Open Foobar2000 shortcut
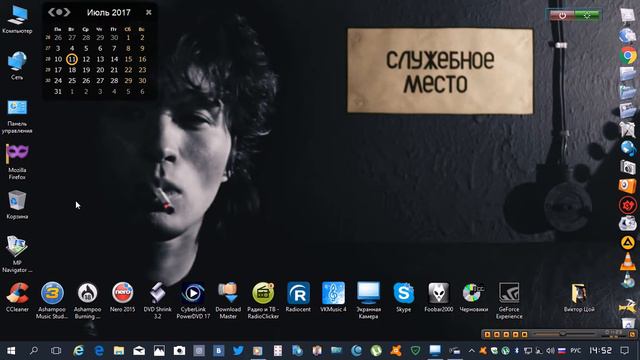 click(x=439, y=297)
